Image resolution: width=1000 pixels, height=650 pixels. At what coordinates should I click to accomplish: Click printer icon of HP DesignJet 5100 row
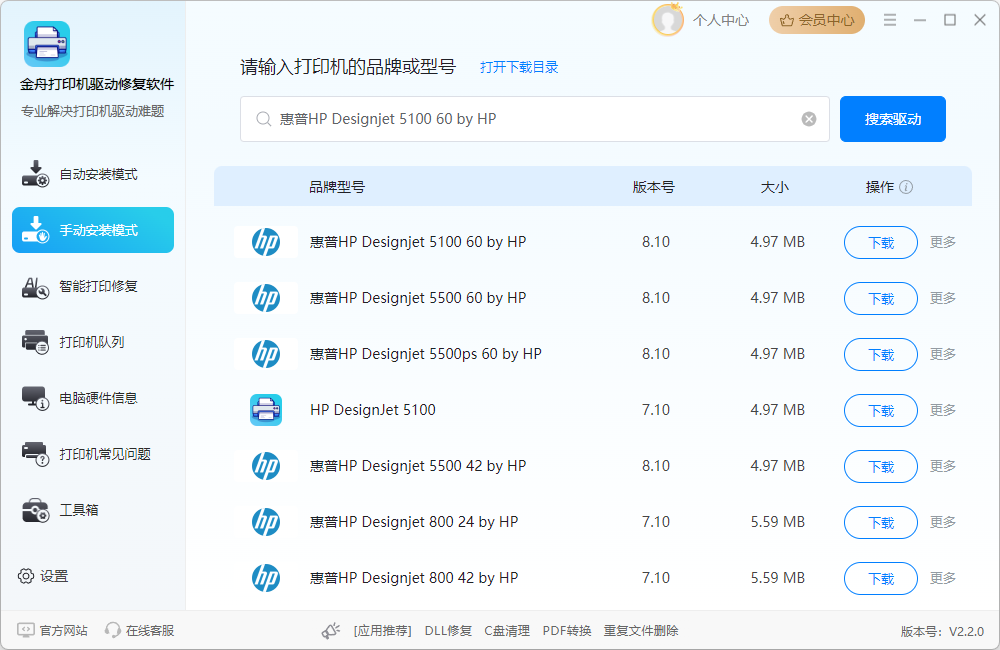[x=266, y=410]
